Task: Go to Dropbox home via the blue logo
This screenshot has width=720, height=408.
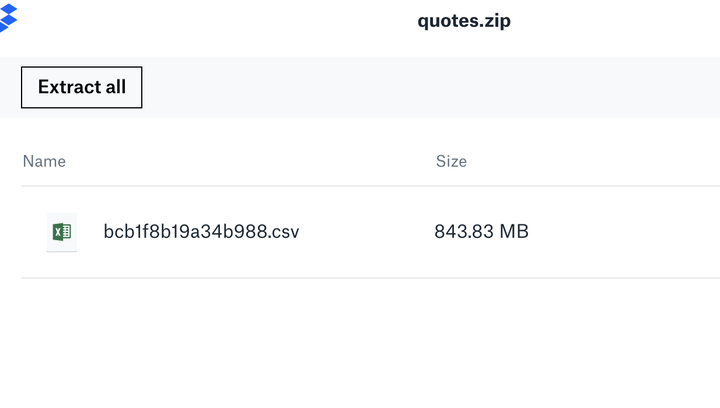Action: (x=8, y=16)
